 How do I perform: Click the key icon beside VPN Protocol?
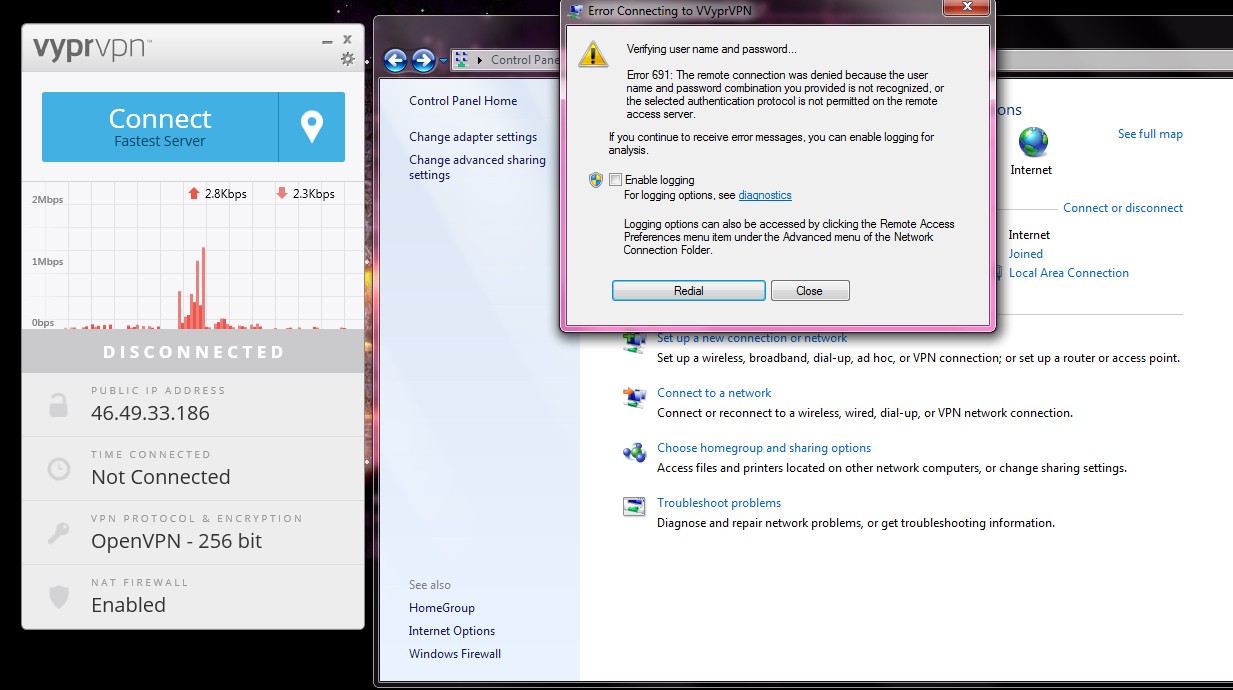[59, 533]
